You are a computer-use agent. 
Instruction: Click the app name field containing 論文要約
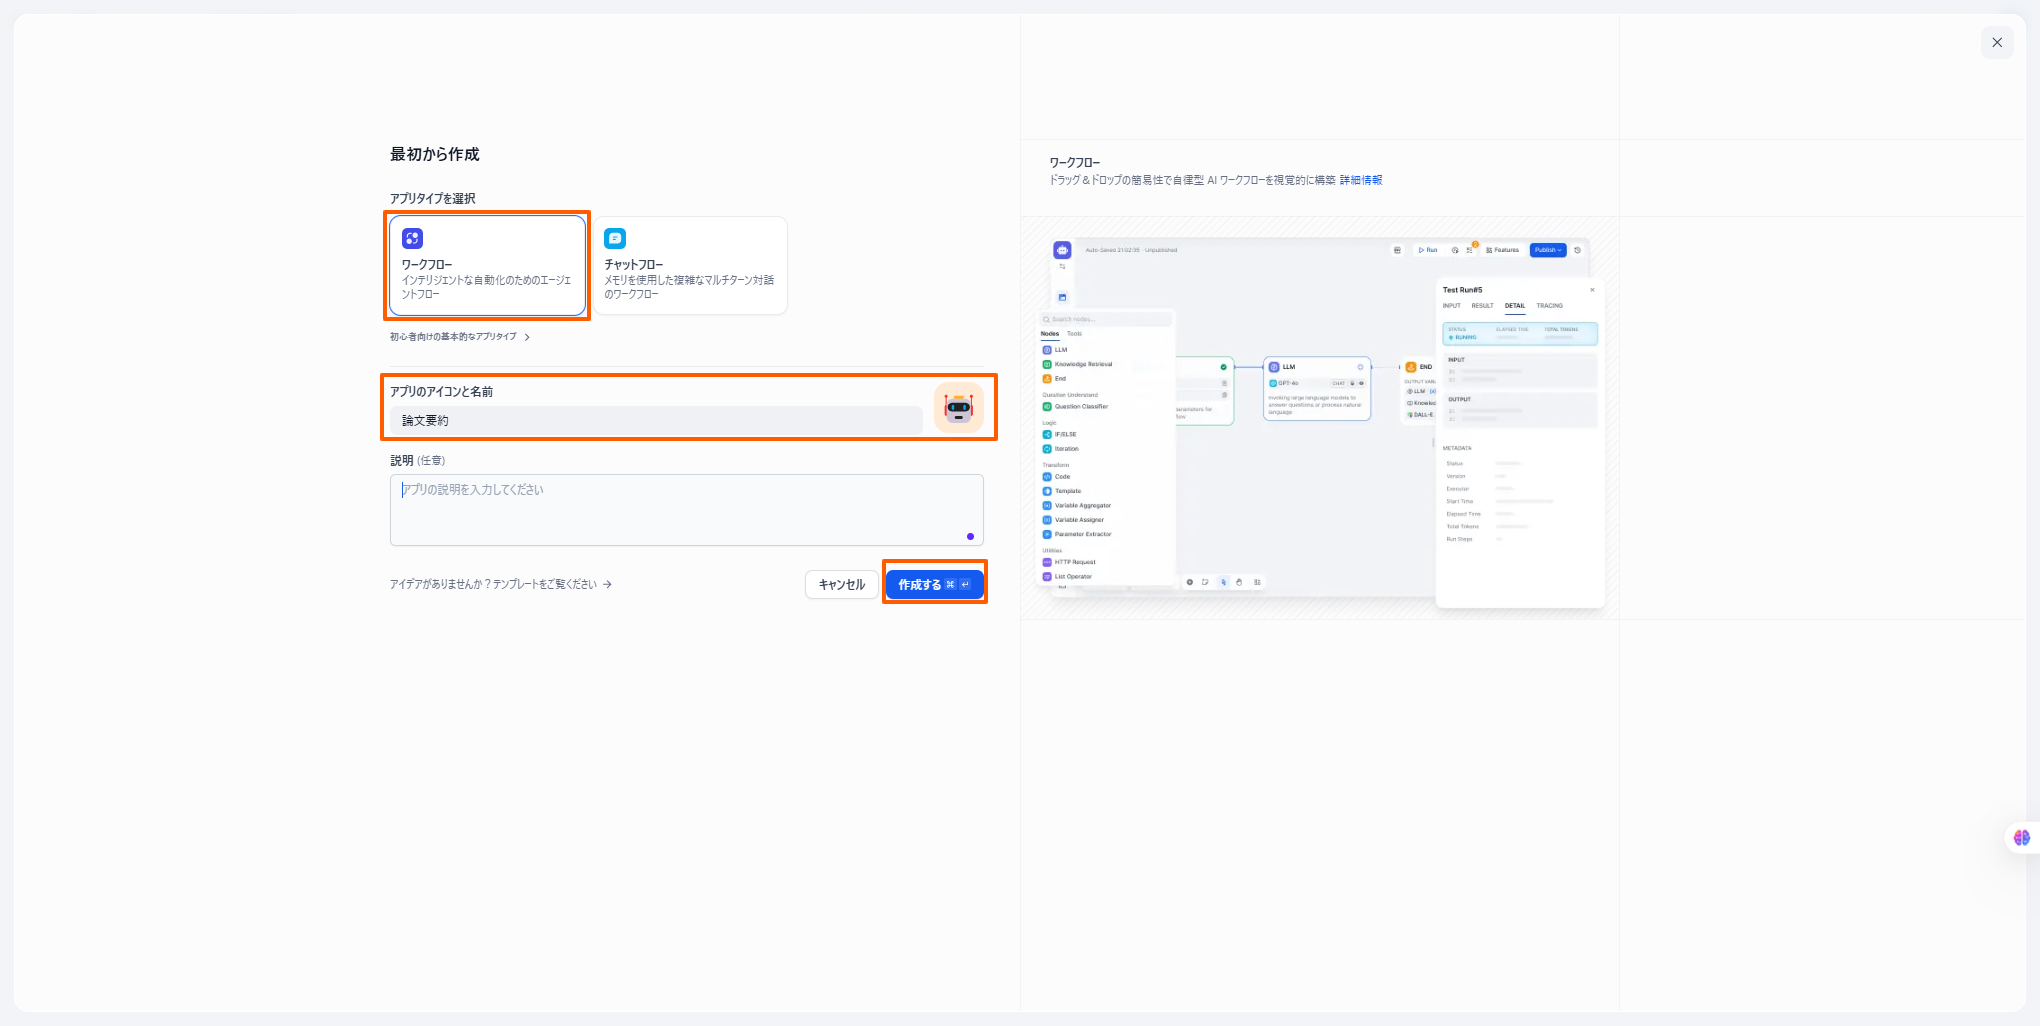pyautogui.click(x=656, y=421)
